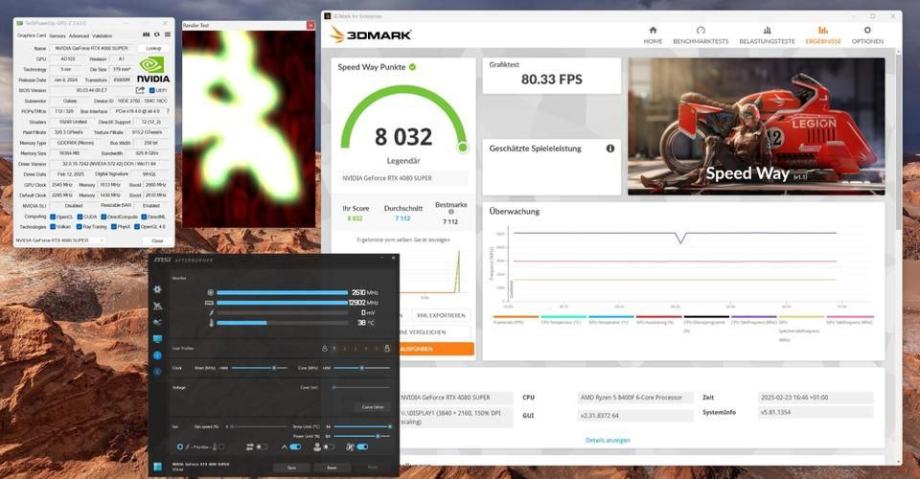The width and height of the screenshot is (920, 479).
Task: Toggle the CUDA checkbox in GPU-Z
Action: [x=78, y=217]
